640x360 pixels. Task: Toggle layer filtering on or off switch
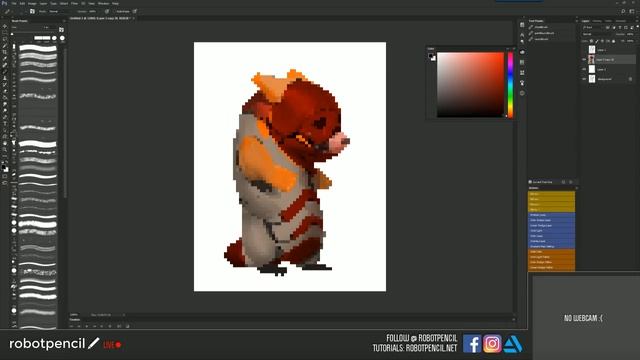[638, 27]
